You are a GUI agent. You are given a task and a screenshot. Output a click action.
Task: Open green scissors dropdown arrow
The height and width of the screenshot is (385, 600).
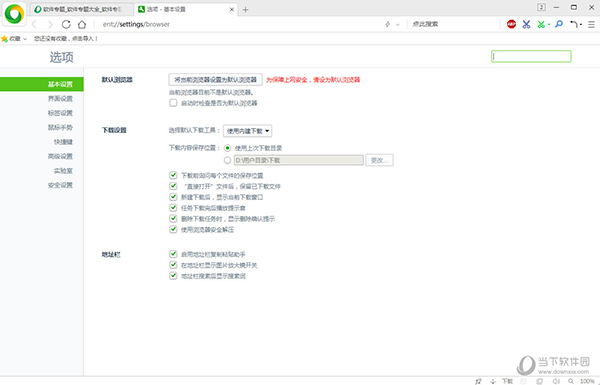[x=549, y=24]
